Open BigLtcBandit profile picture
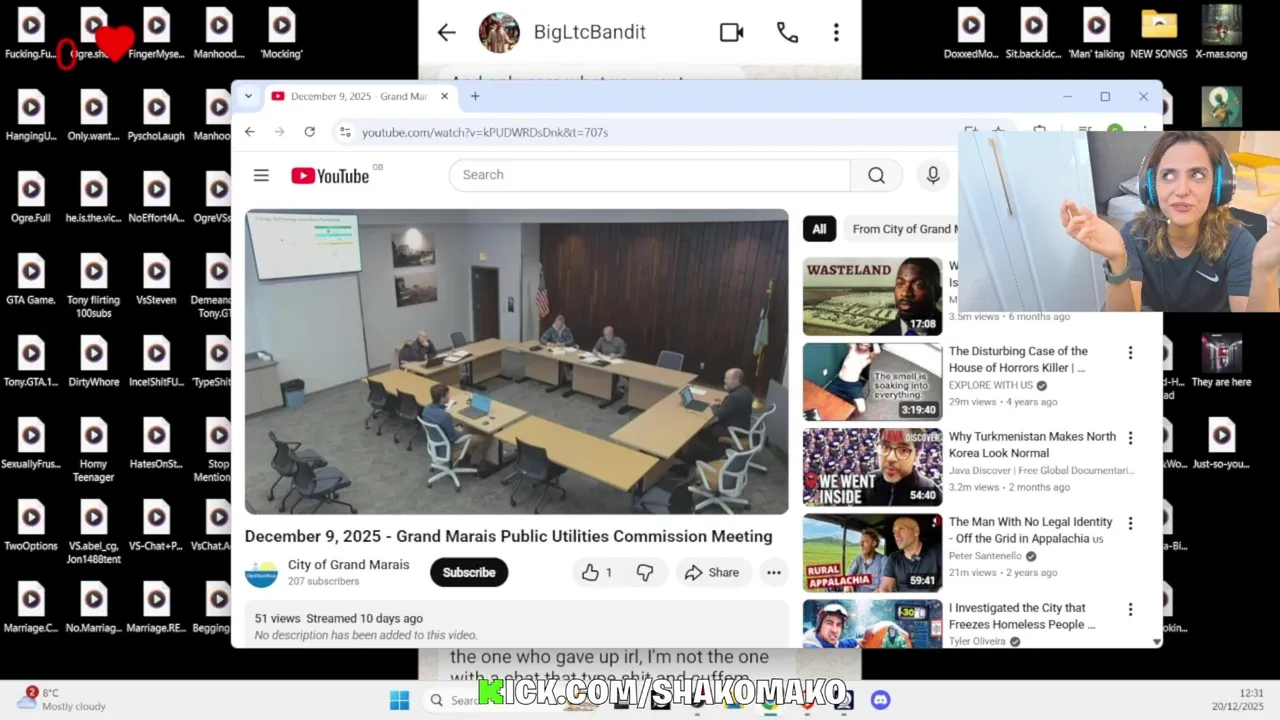Image resolution: width=1280 pixels, height=720 pixels. (499, 32)
